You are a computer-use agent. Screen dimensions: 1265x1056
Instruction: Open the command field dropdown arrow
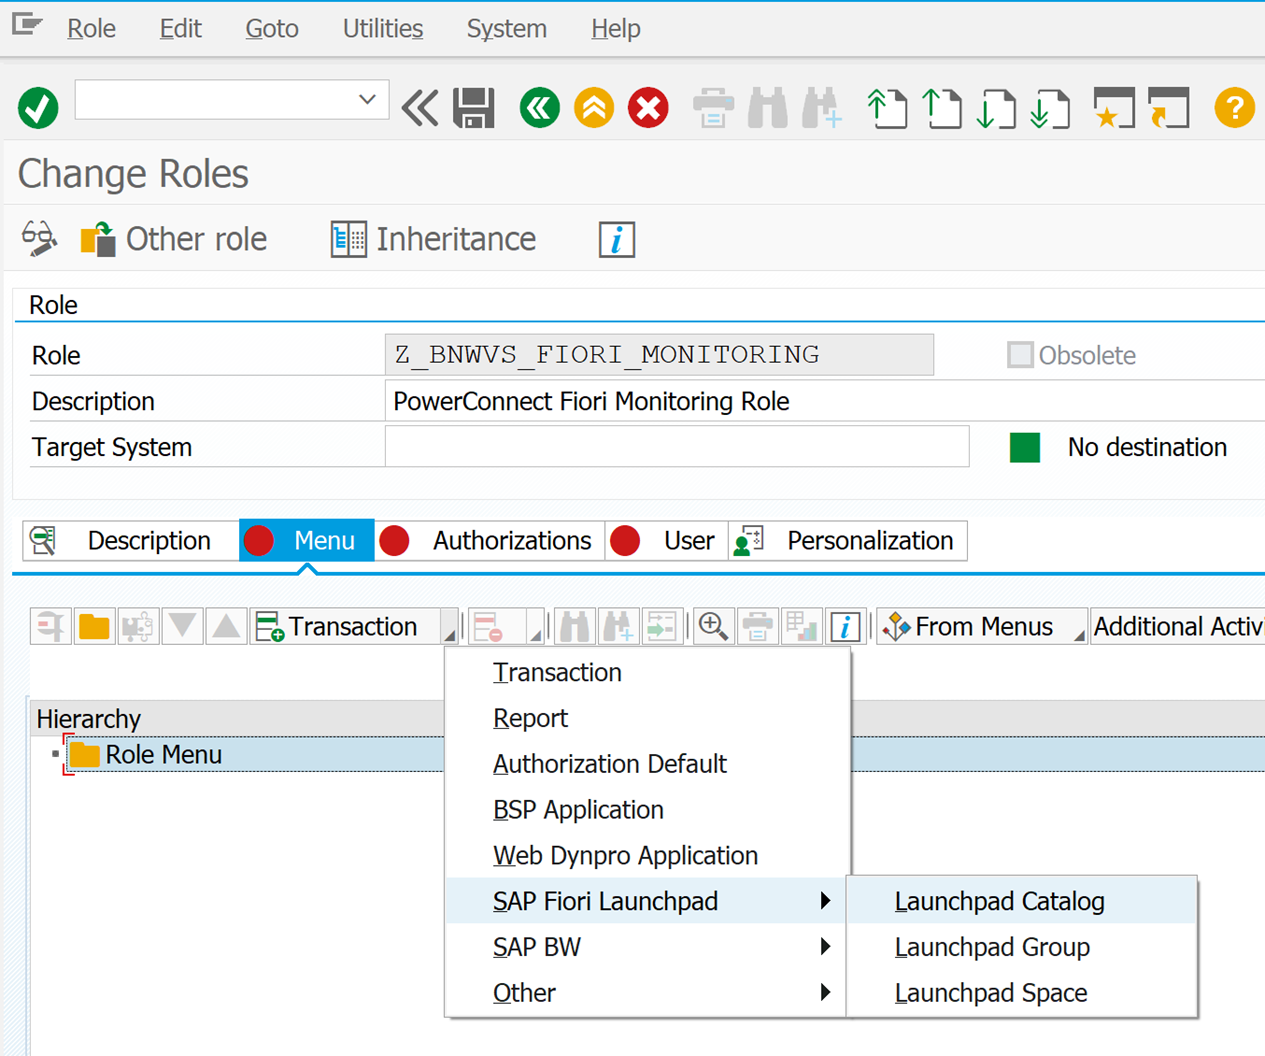coord(367,100)
